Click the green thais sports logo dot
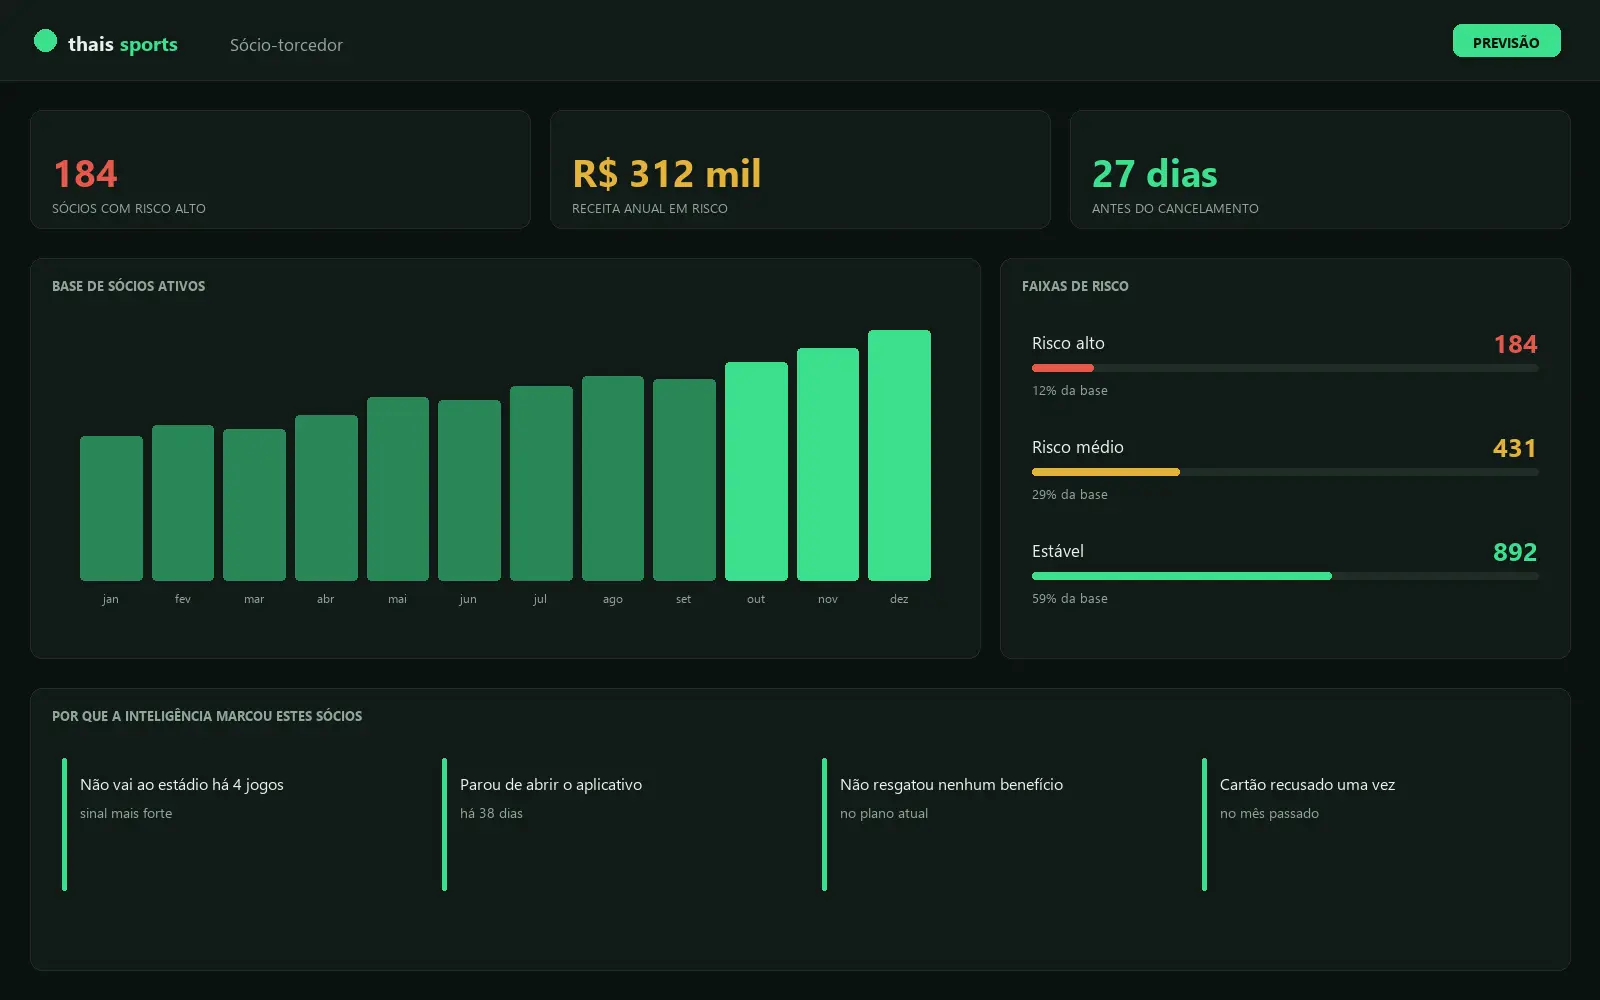This screenshot has height=1000, width=1600. (x=45, y=41)
